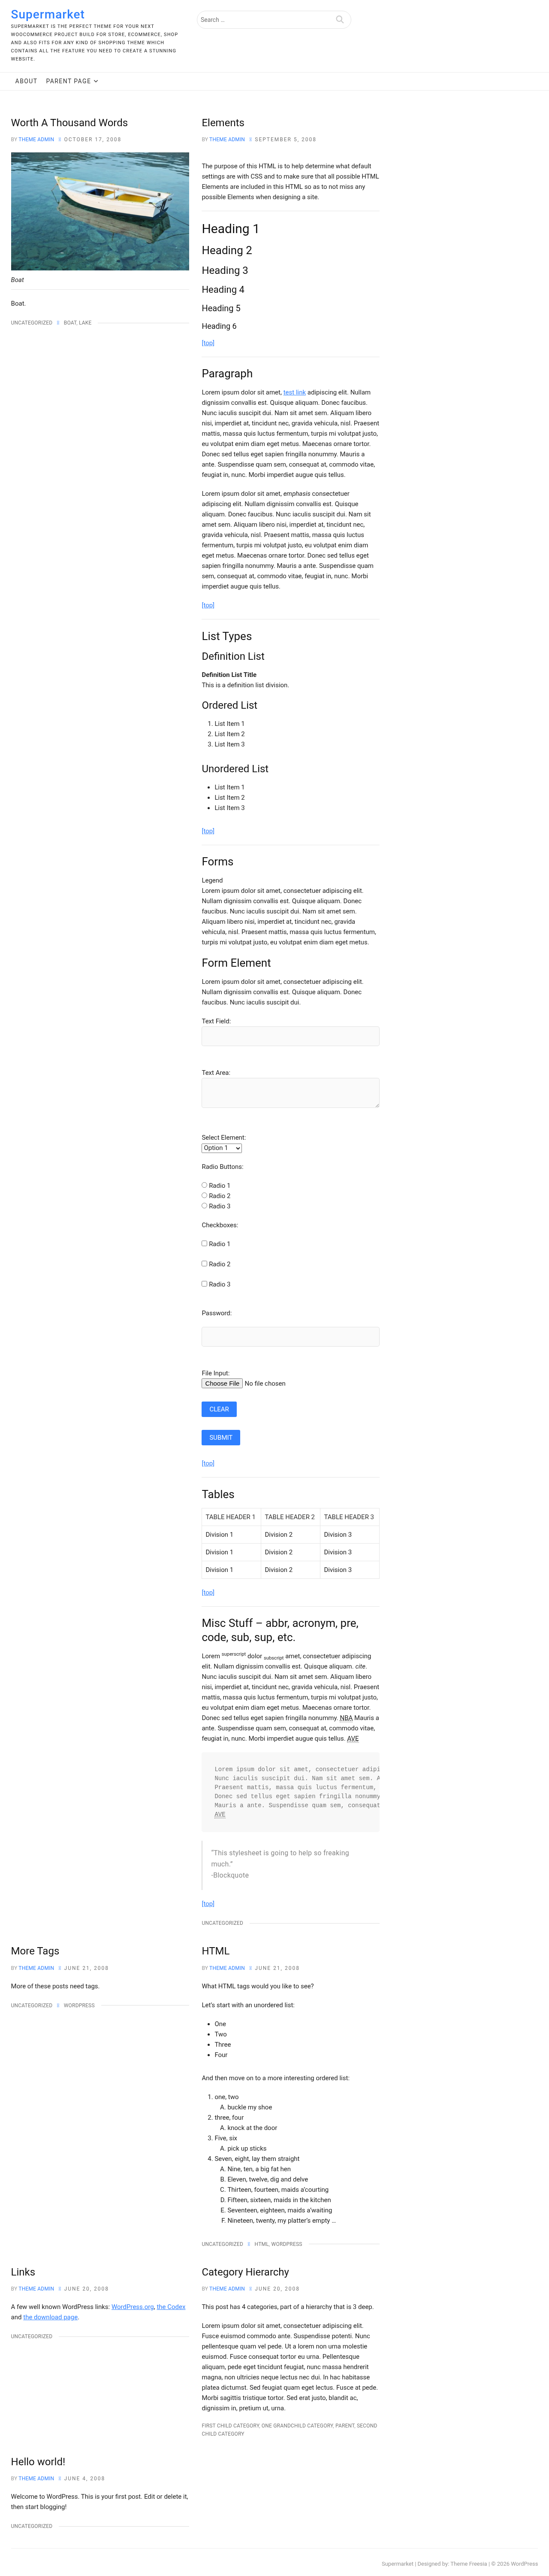Select the Radio 1 radio button
The width and height of the screenshot is (549, 2576).
tap(204, 1185)
